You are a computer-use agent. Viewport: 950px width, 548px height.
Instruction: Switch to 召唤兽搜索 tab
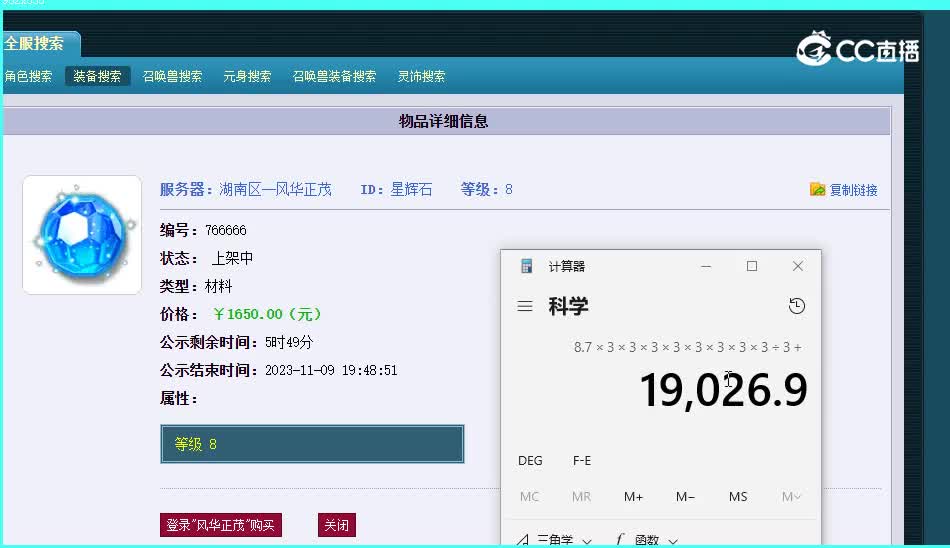(172, 76)
